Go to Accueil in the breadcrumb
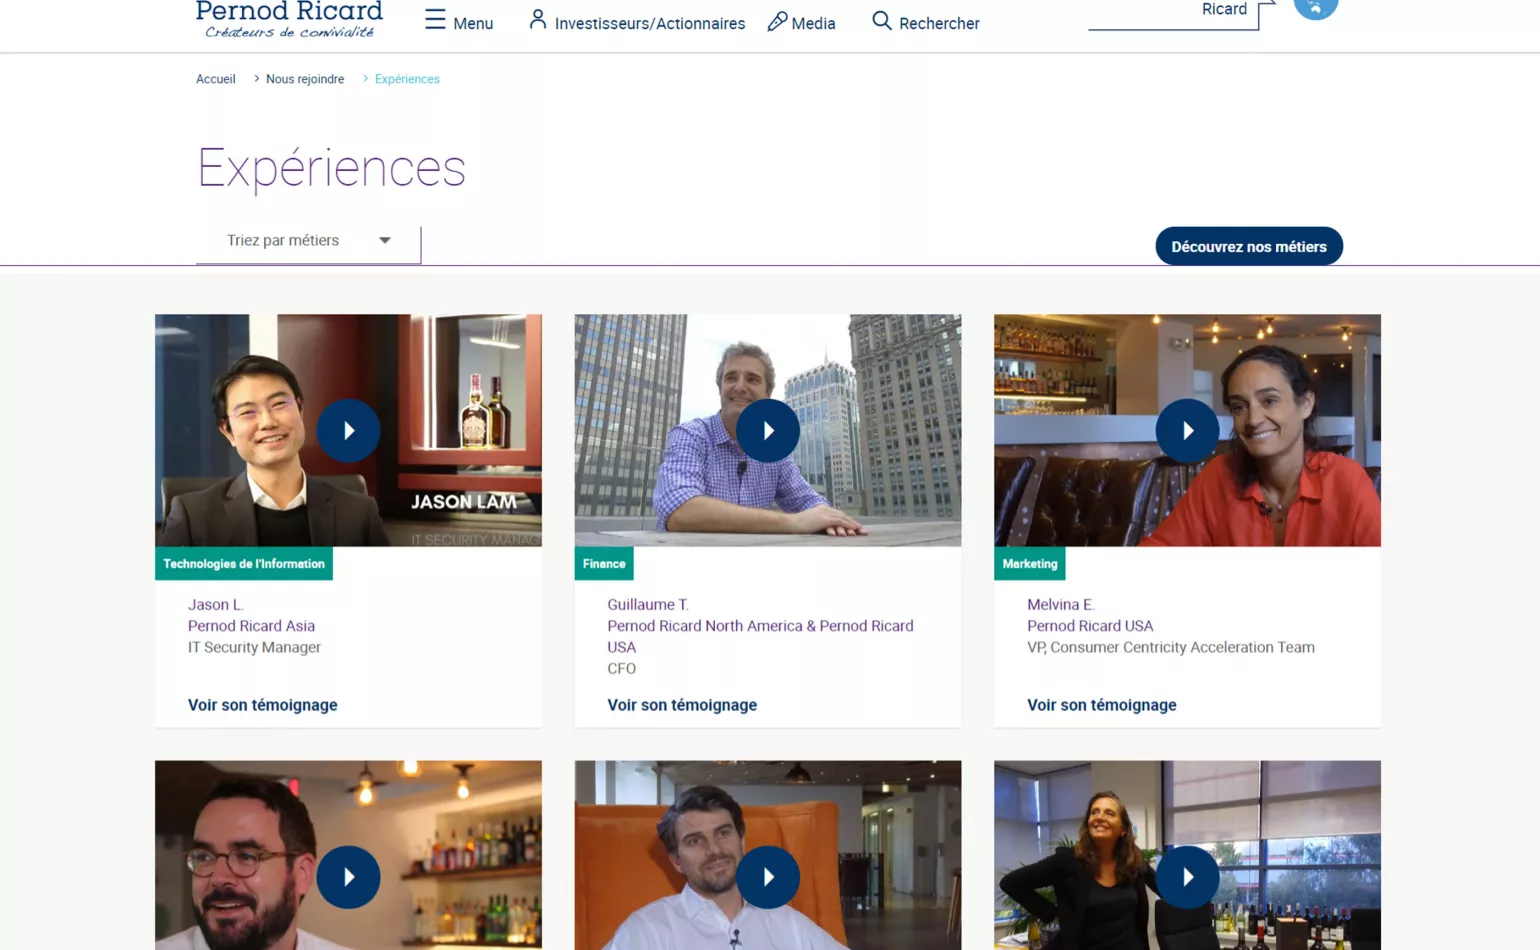The height and width of the screenshot is (950, 1540). pos(215,79)
